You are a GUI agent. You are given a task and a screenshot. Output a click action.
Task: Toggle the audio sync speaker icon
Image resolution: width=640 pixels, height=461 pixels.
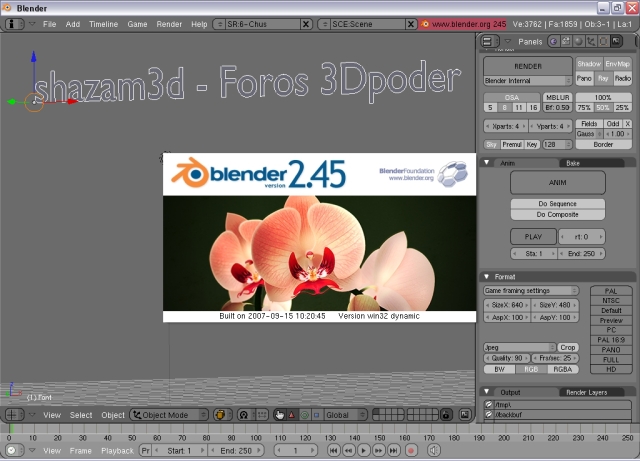point(433,450)
